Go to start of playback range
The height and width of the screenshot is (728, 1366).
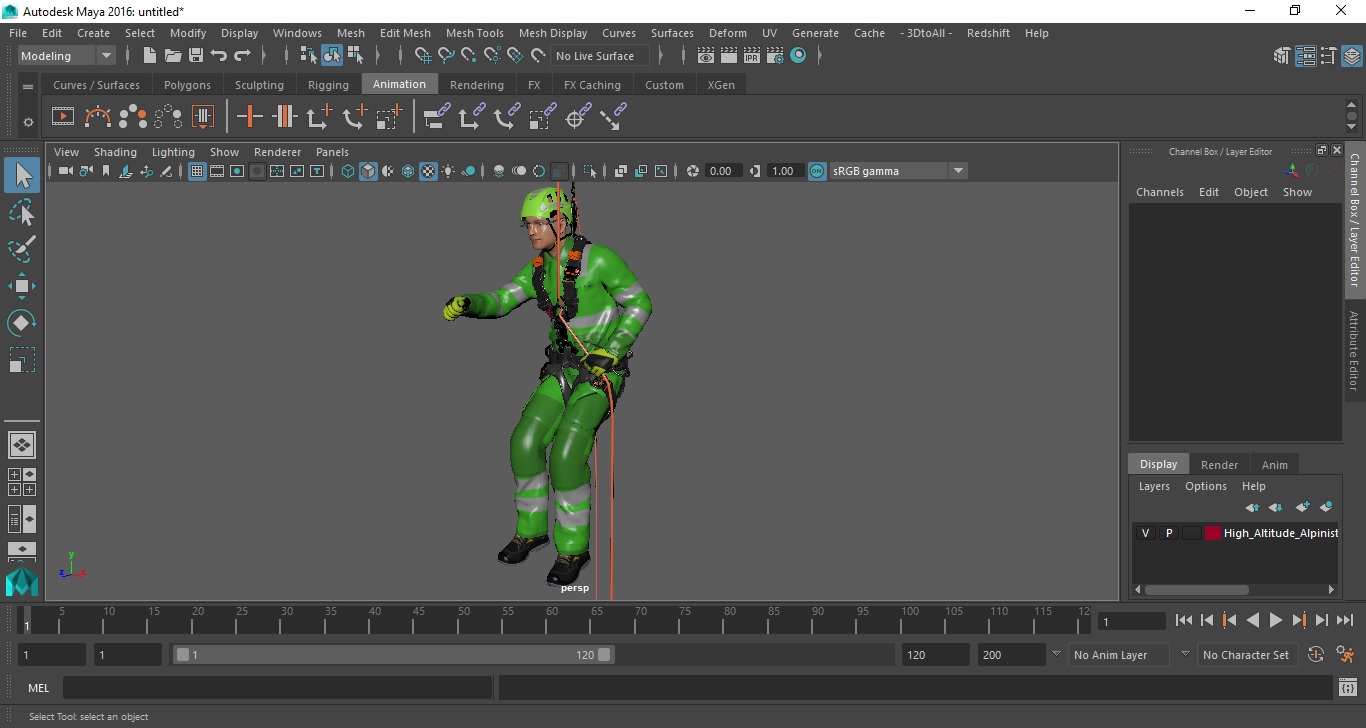[x=1184, y=620]
